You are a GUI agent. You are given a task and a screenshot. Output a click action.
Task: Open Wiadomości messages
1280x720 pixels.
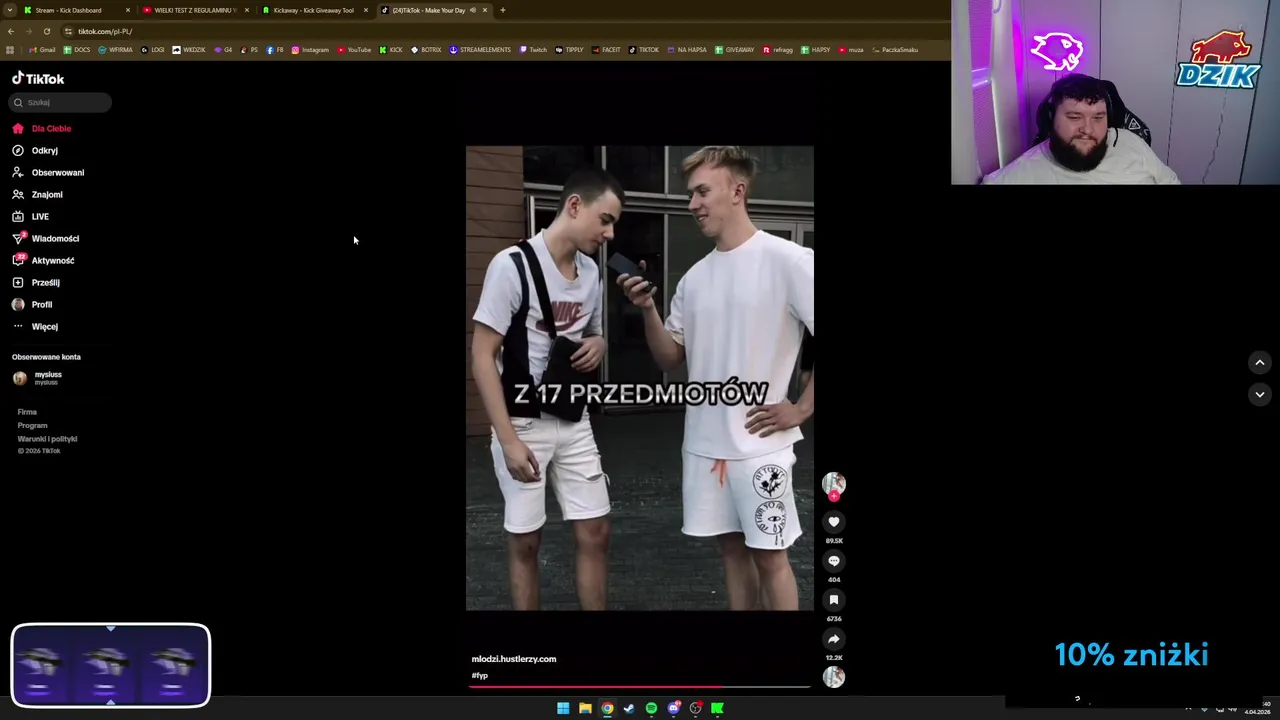pyautogui.click(x=45, y=238)
